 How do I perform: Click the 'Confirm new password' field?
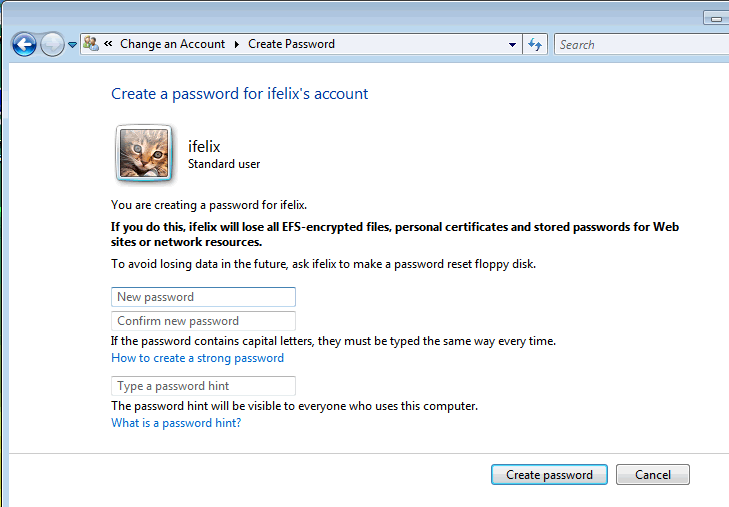[203, 321]
